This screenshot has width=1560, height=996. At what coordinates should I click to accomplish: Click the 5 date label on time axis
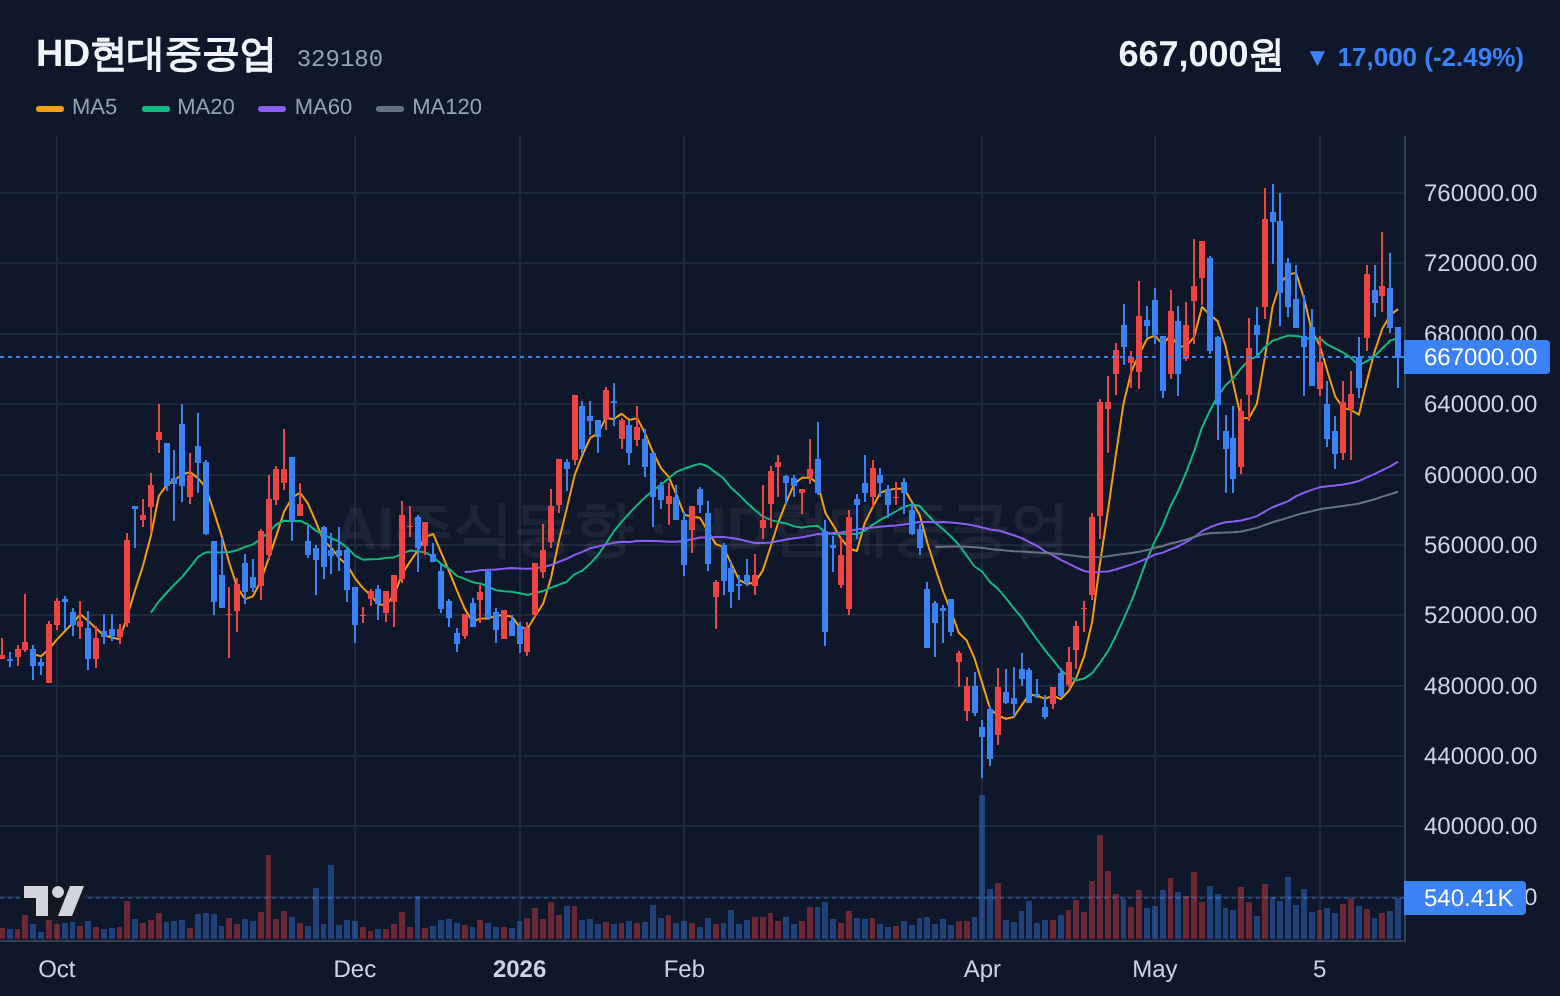point(1319,969)
